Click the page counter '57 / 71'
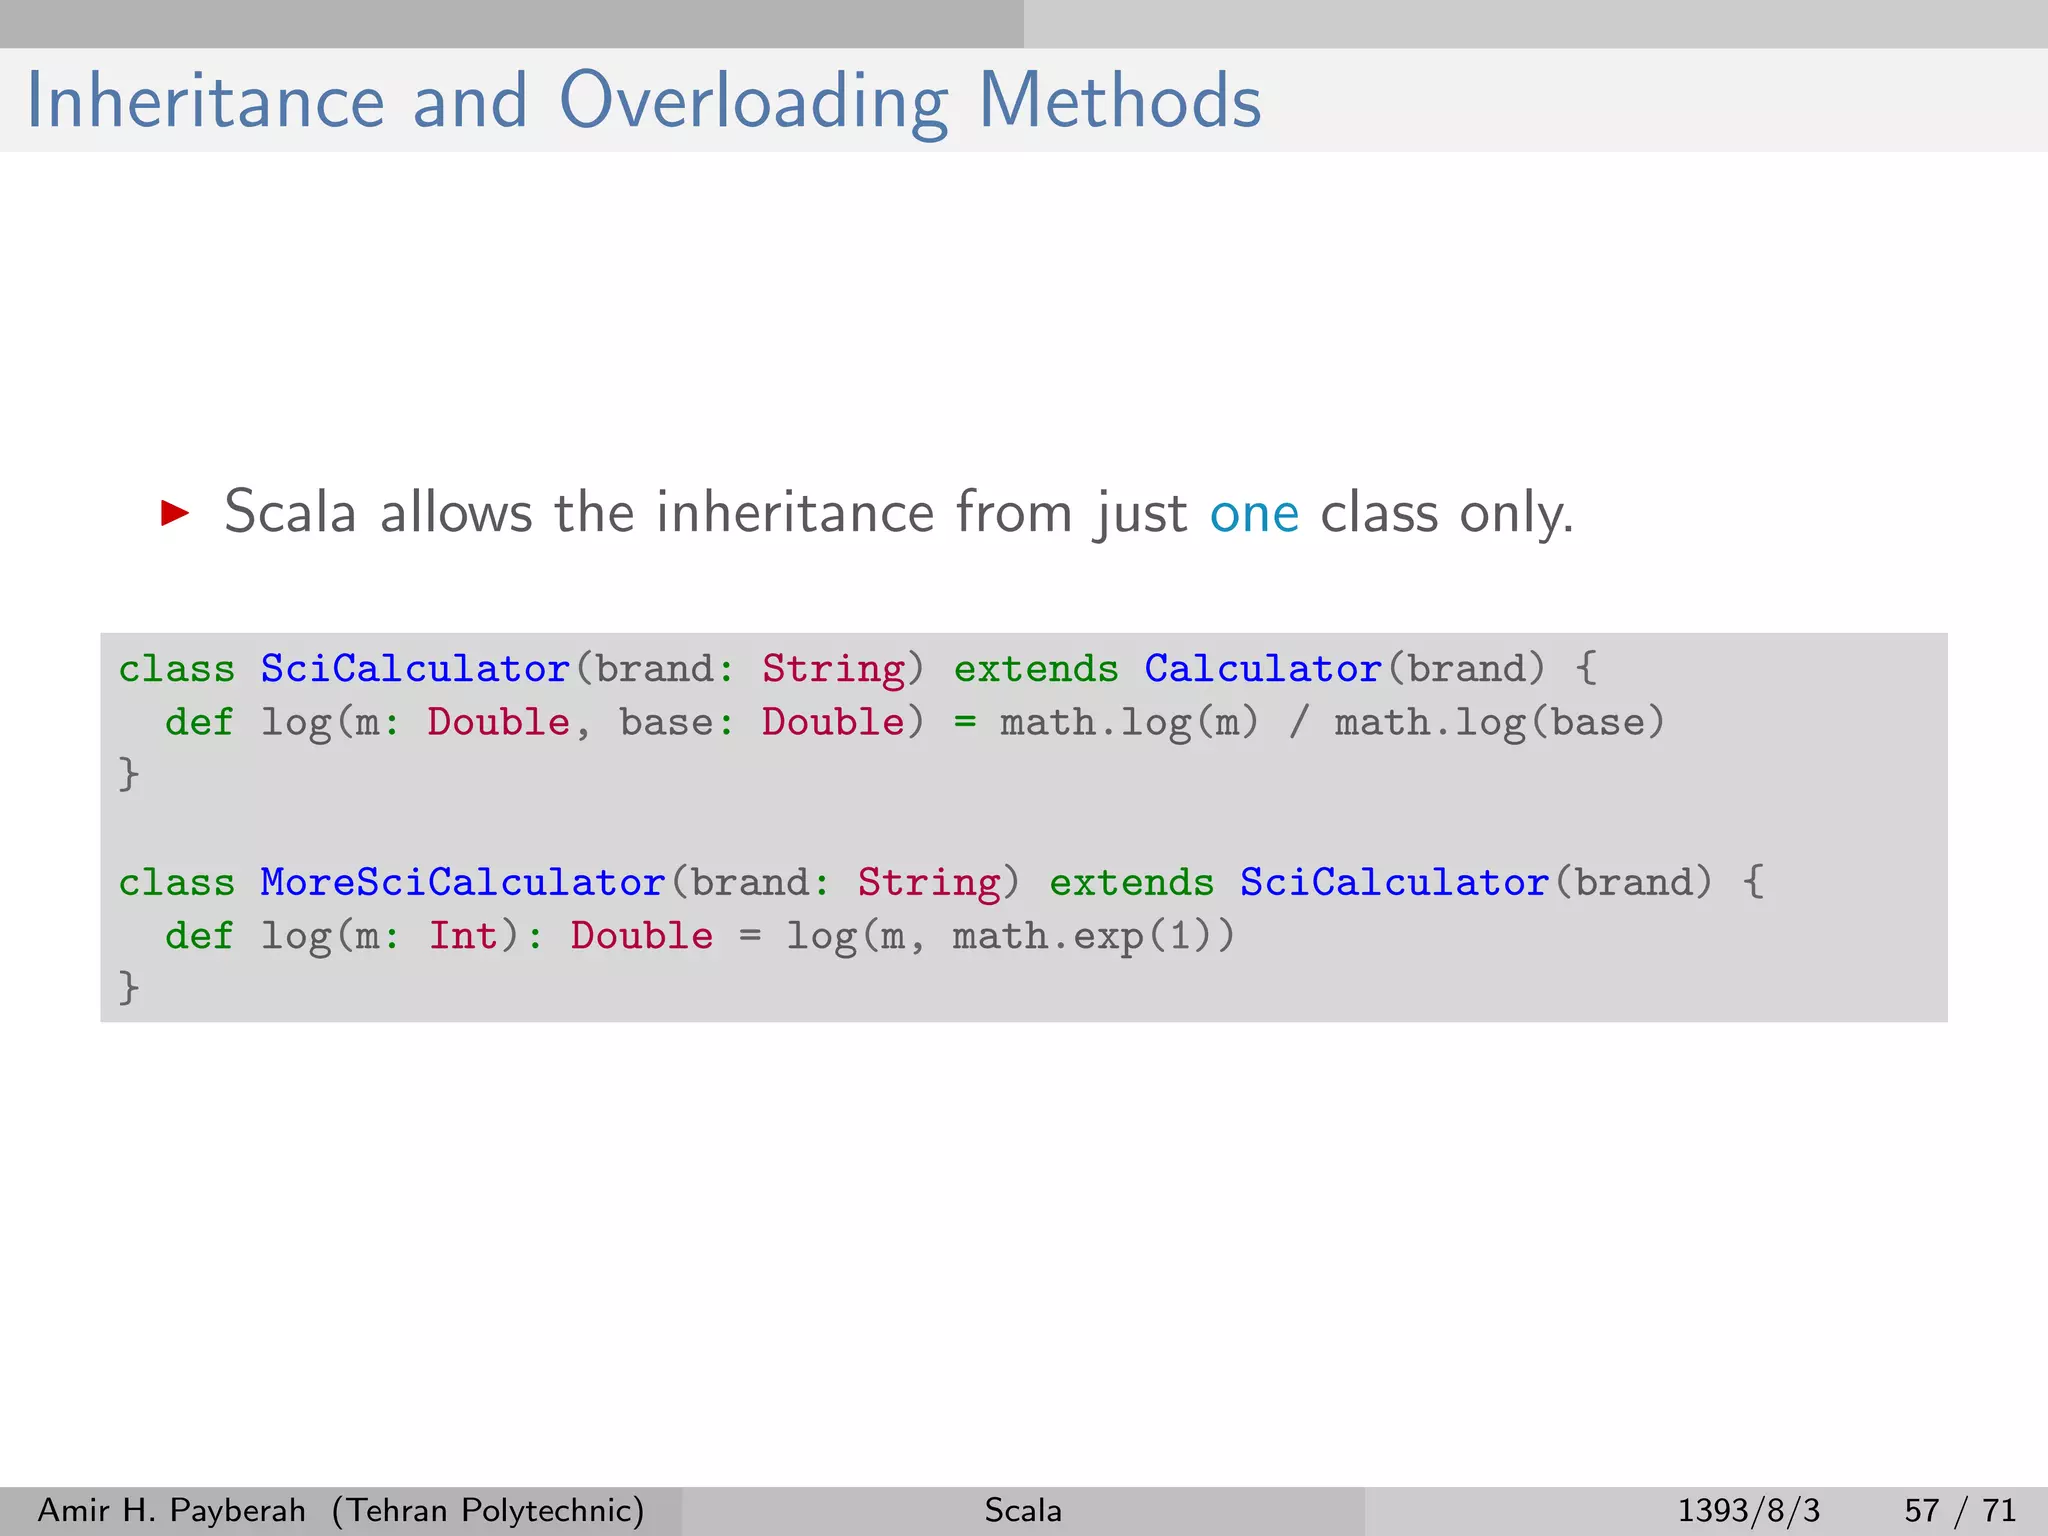The image size is (2048, 1536). point(1960,1510)
